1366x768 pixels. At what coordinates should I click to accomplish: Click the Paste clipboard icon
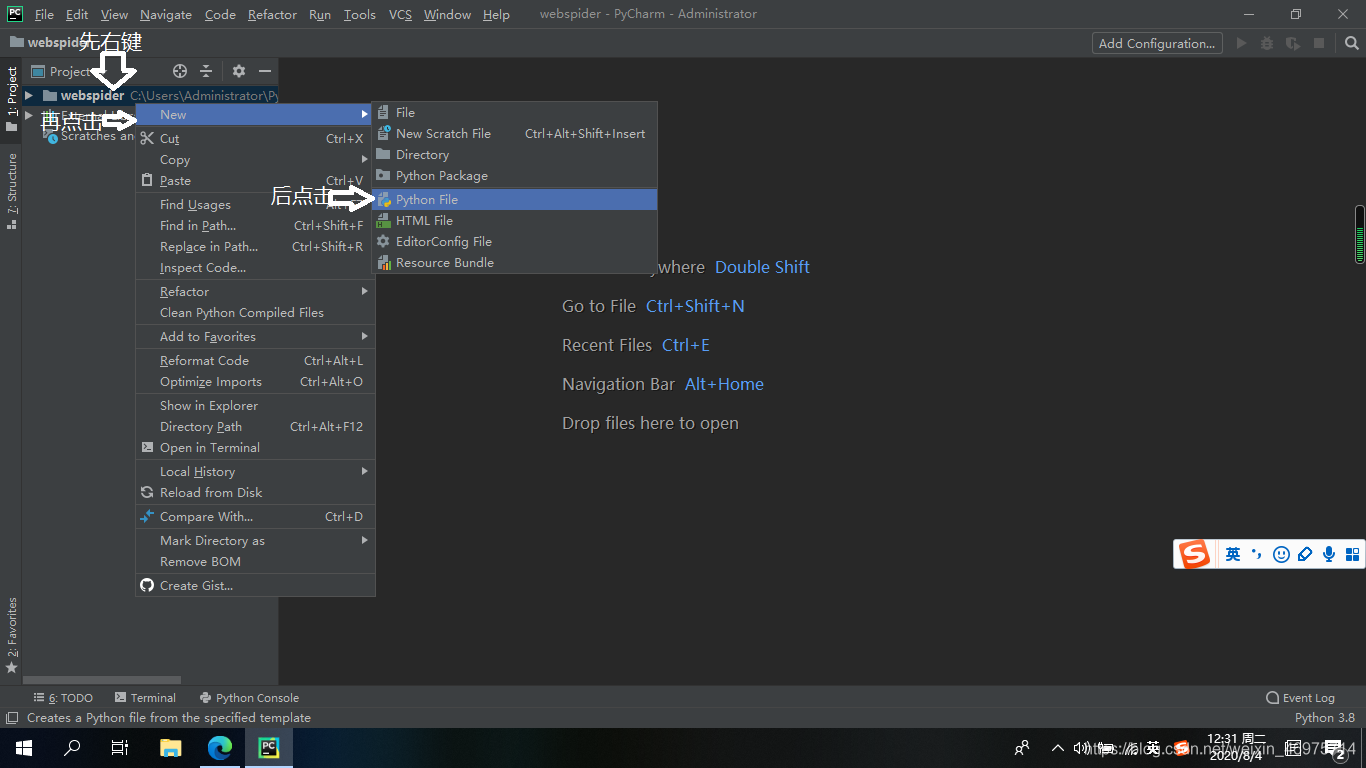[x=147, y=180]
